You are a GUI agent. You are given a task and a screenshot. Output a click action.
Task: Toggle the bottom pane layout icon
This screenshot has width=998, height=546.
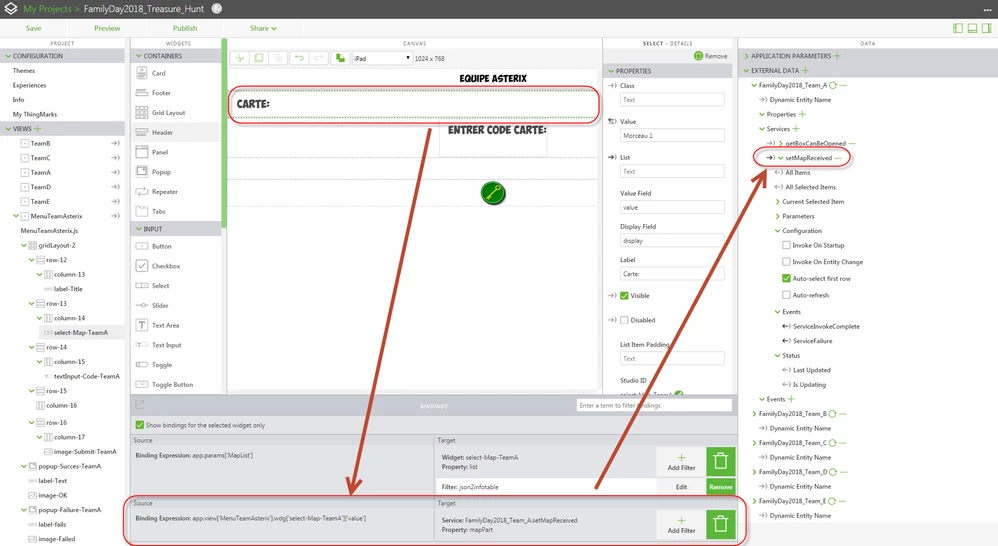pyautogui.click(x=972, y=28)
